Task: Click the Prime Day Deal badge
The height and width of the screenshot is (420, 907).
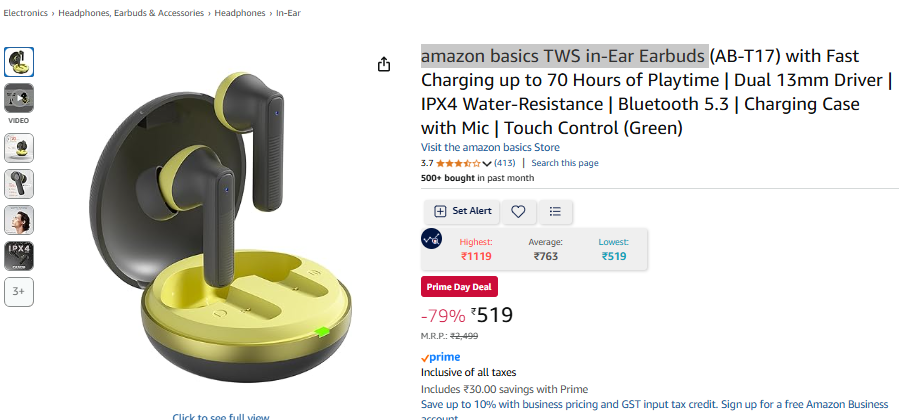Action: click(x=461, y=287)
